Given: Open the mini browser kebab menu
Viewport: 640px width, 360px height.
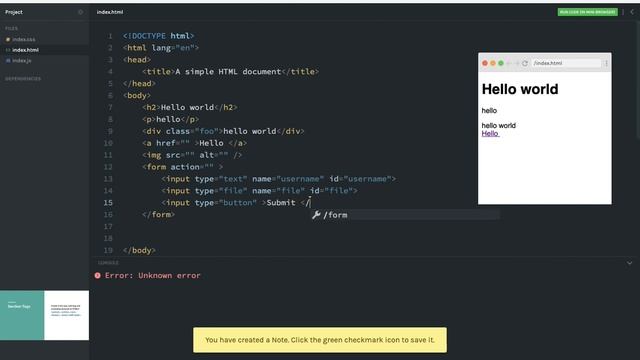Looking at the screenshot, I should (606, 63).
